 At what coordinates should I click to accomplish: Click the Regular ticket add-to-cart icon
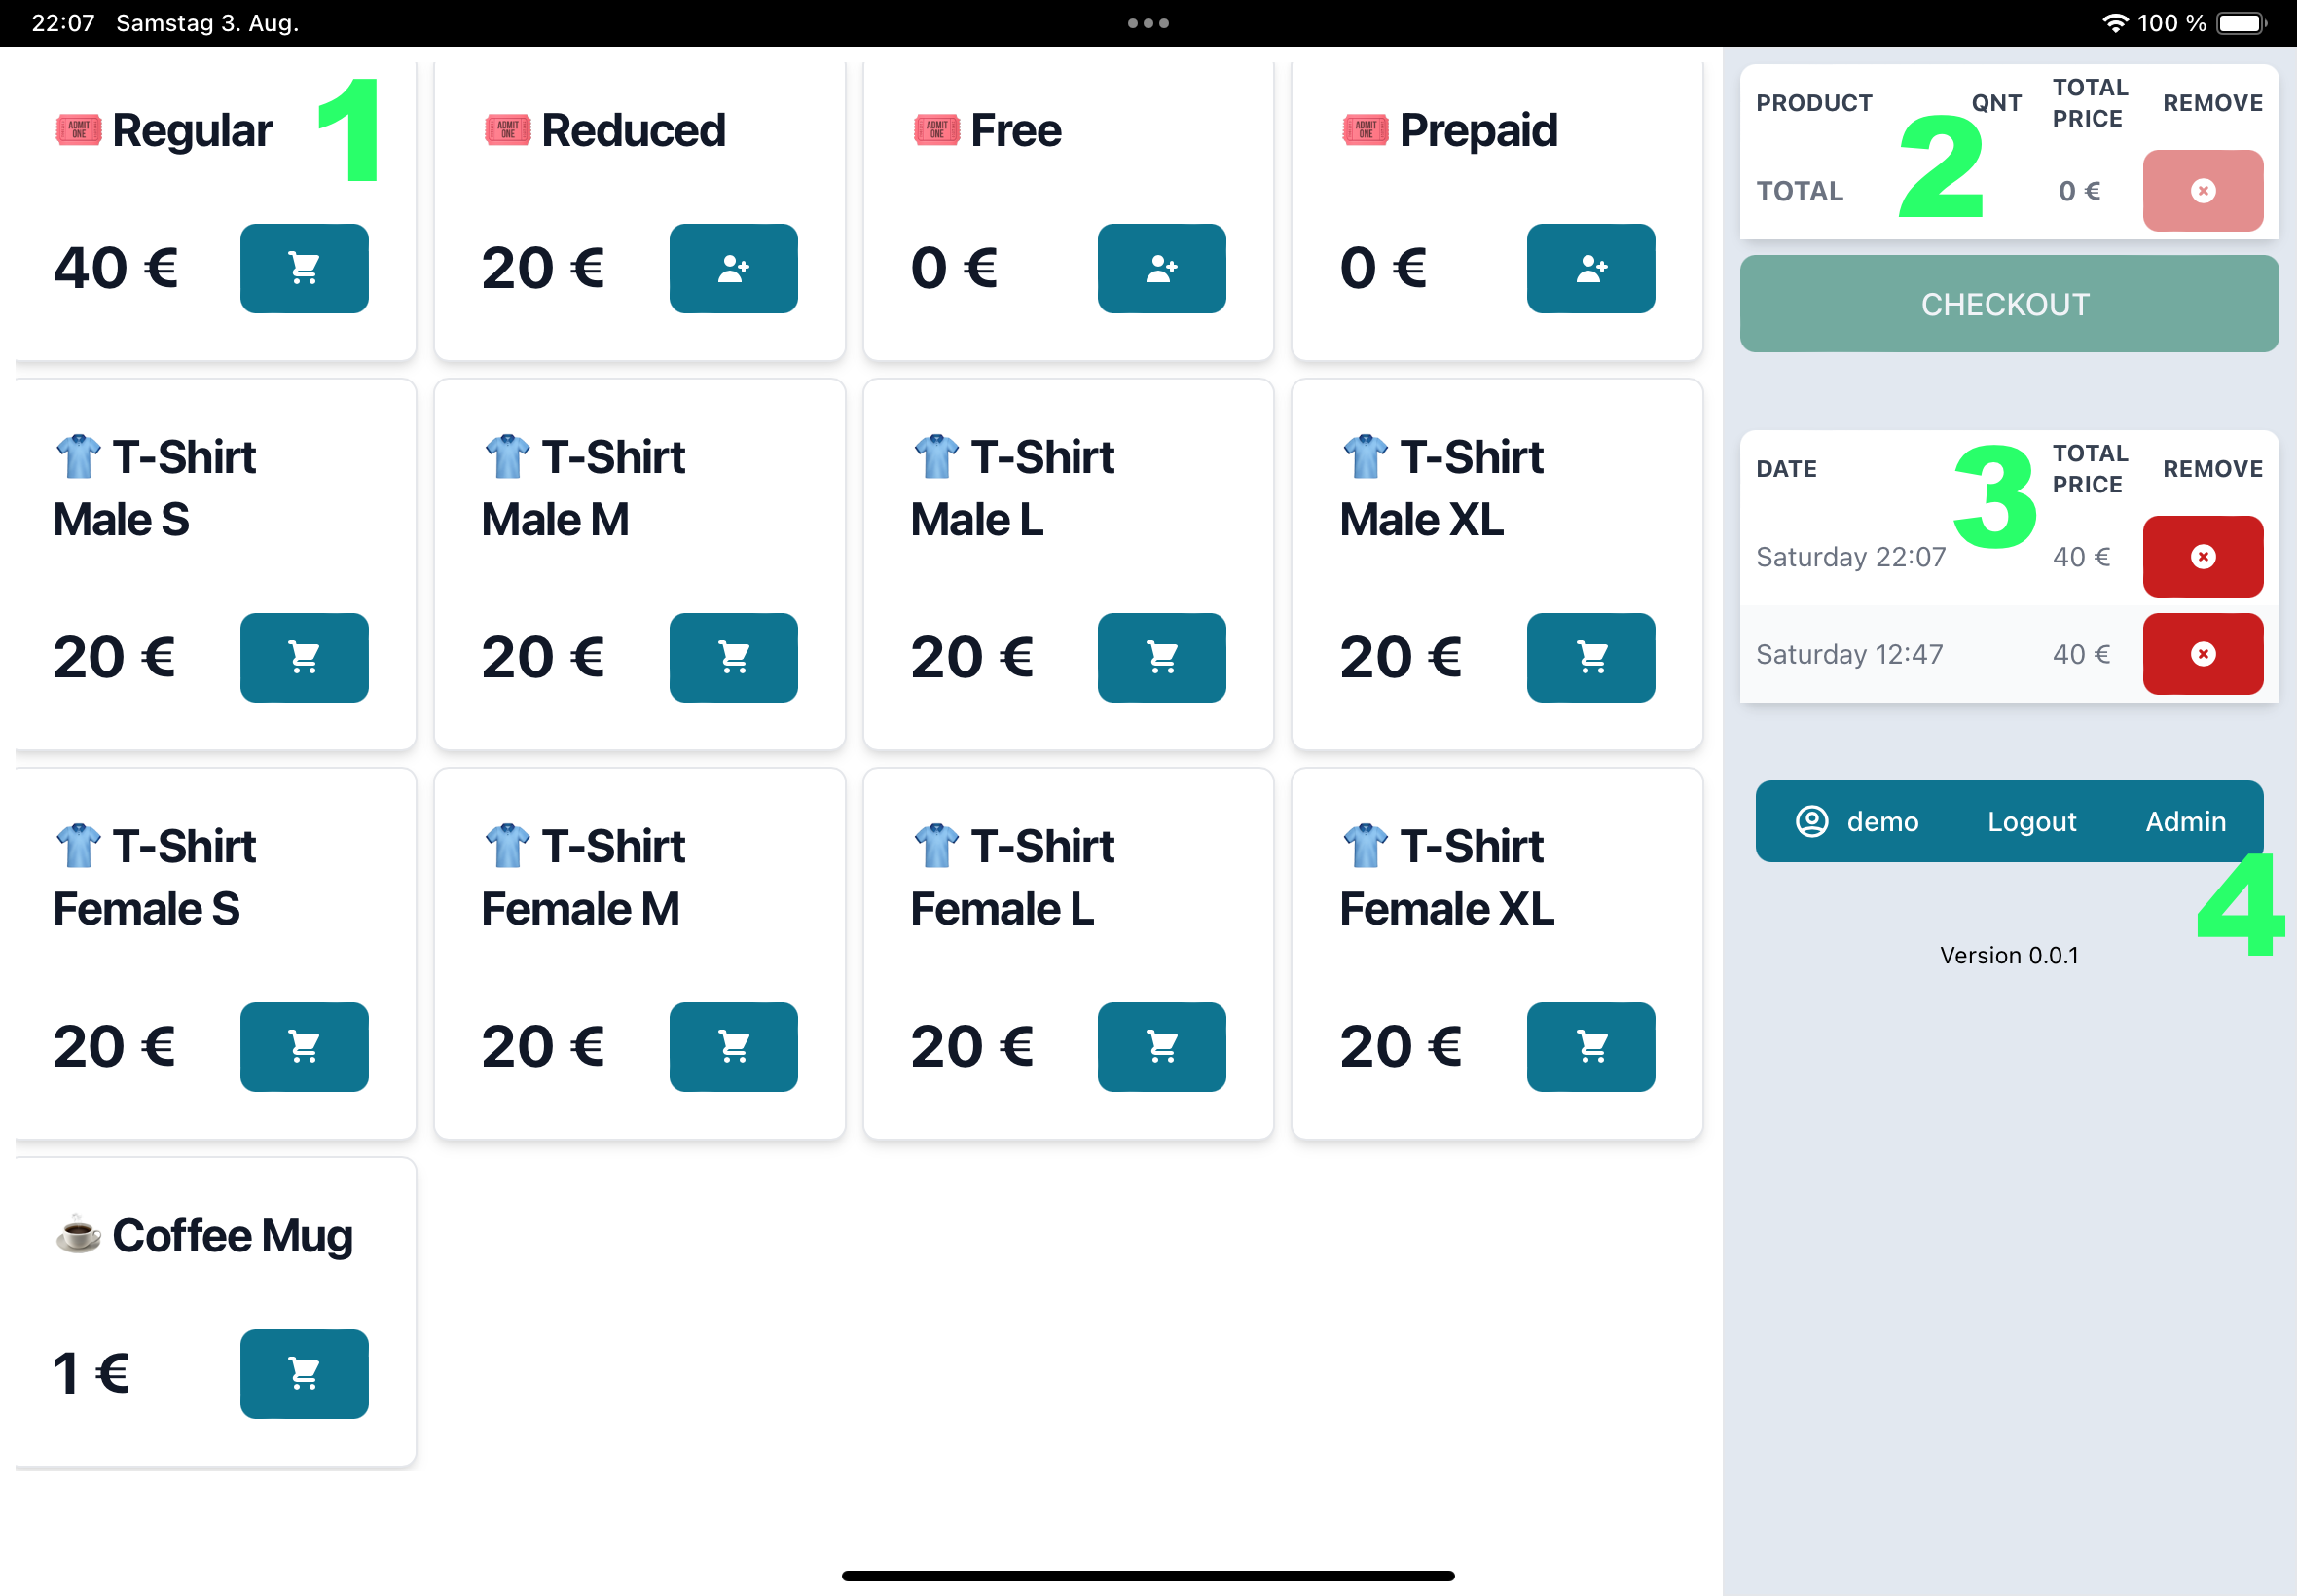[x=304, y=269]
